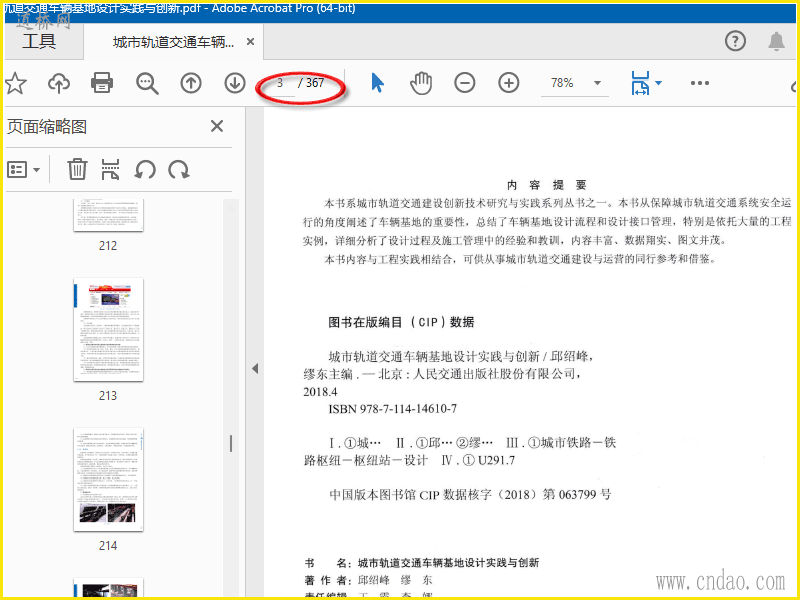Upload the file with the cloud icon

pyautogui.click(x=59, y=83)
